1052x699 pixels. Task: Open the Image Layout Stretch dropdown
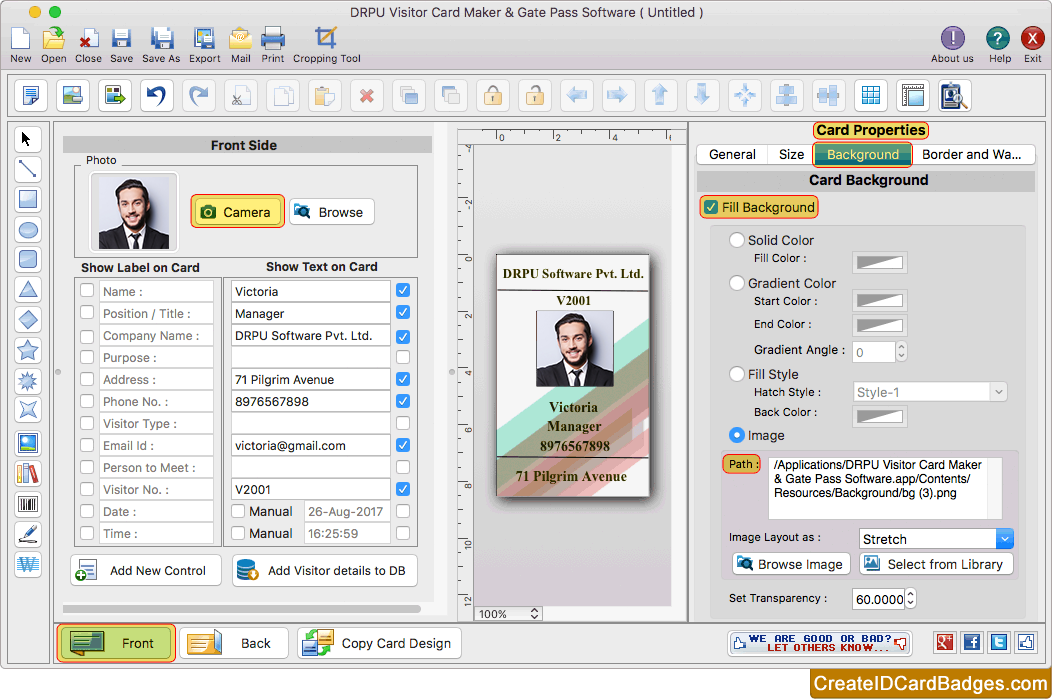(x=936, y=539)
